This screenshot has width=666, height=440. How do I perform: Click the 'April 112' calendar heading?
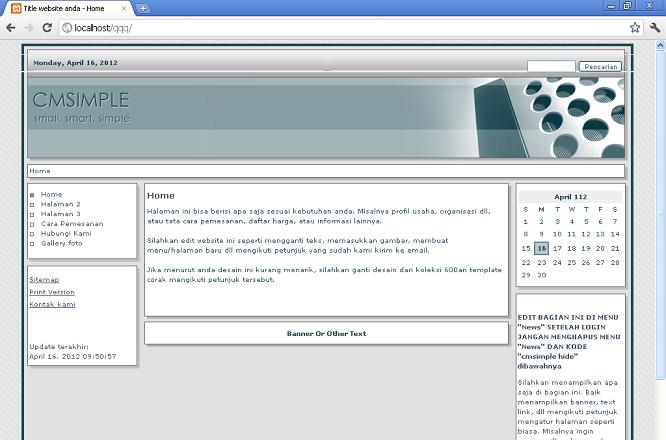(x=570, y=197)
